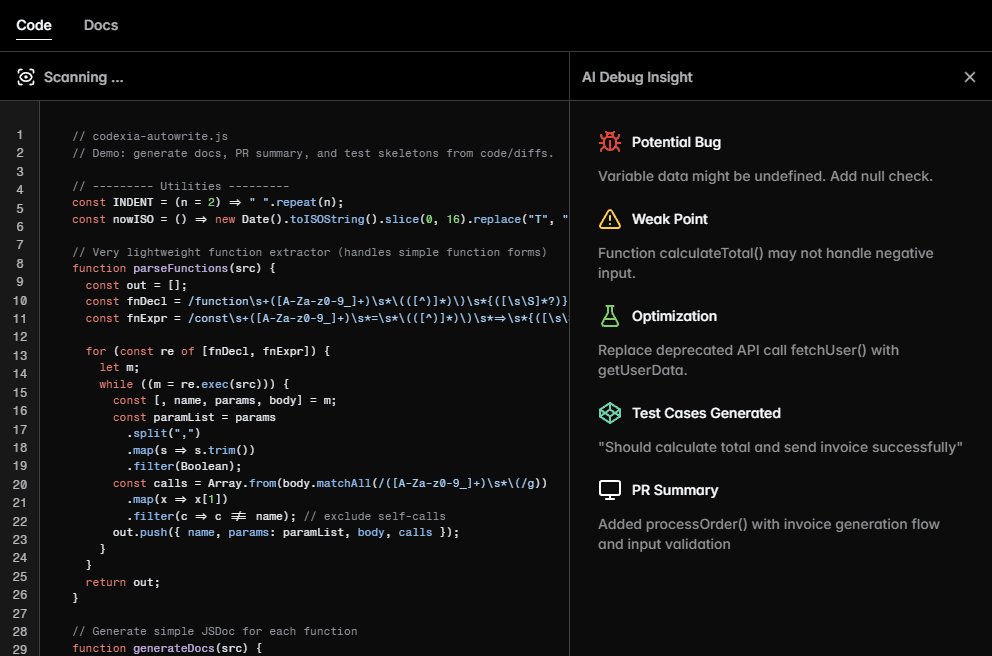Click the PR Summary monitor icon

610,490
